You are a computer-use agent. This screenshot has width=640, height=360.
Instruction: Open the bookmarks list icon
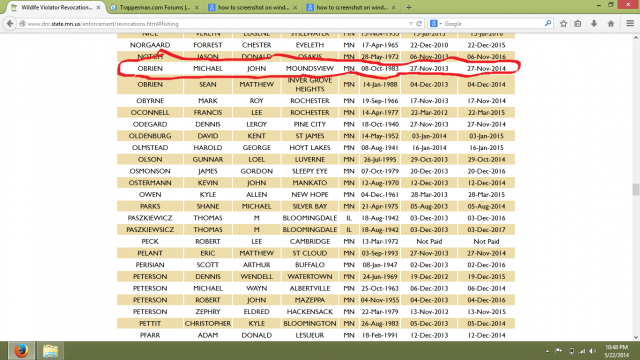point(578,24)
